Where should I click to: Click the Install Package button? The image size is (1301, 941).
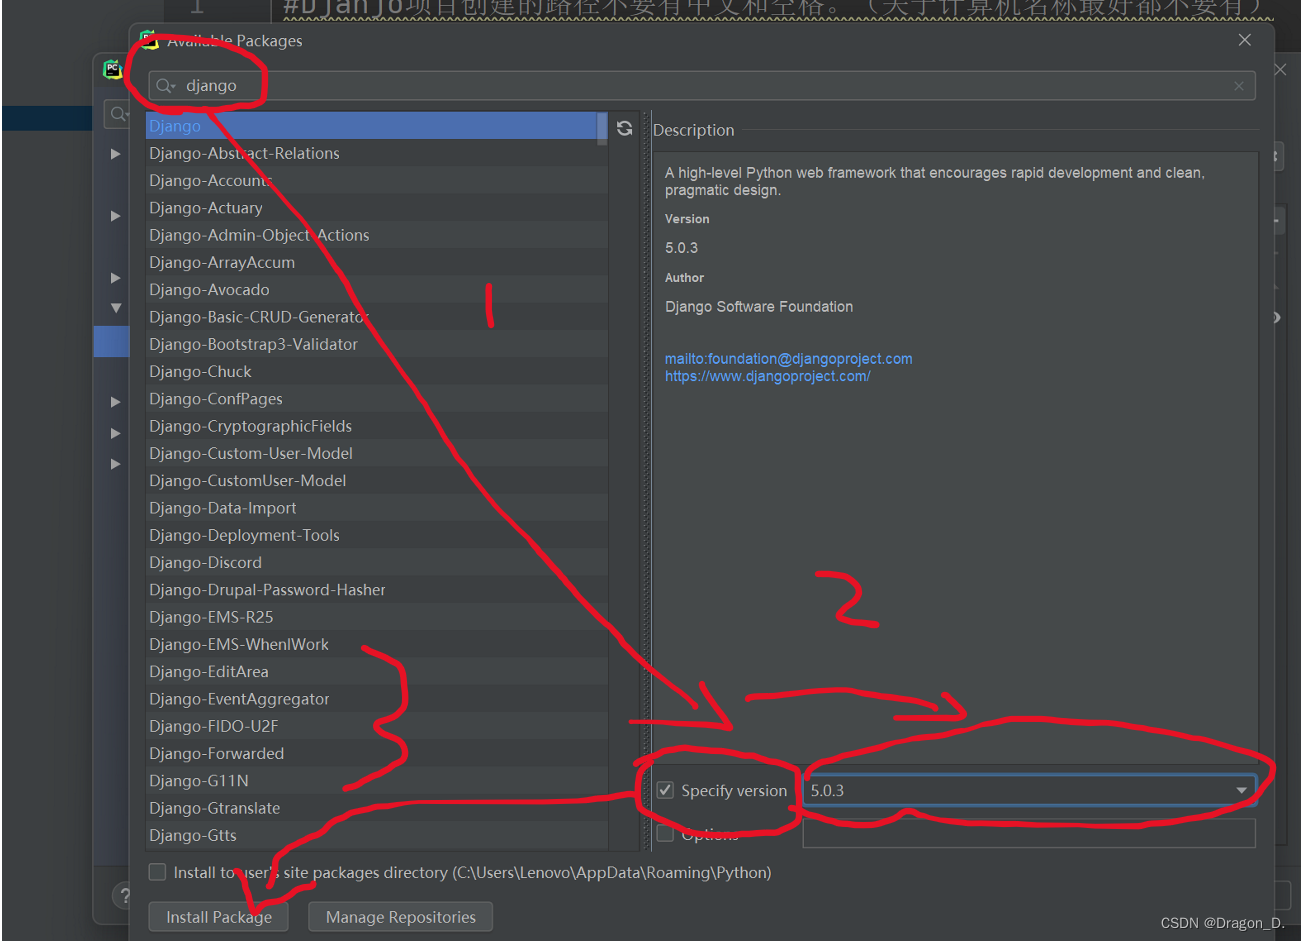[219, 917]
